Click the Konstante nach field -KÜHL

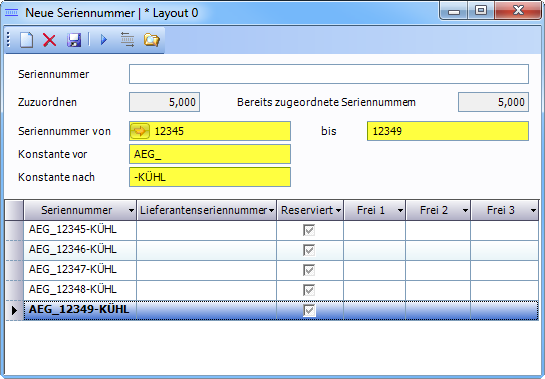tap(210, 177)
